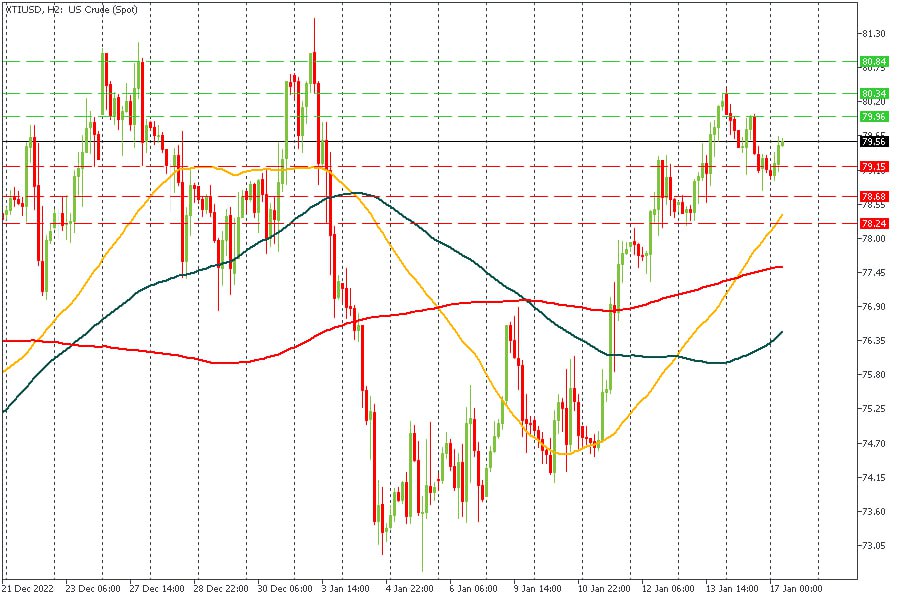Click the 4 Jan 22:00 time label
Image resolution: width=900 pixels, height=600 pixels.
pyautogui.click(x=409, y=589)
